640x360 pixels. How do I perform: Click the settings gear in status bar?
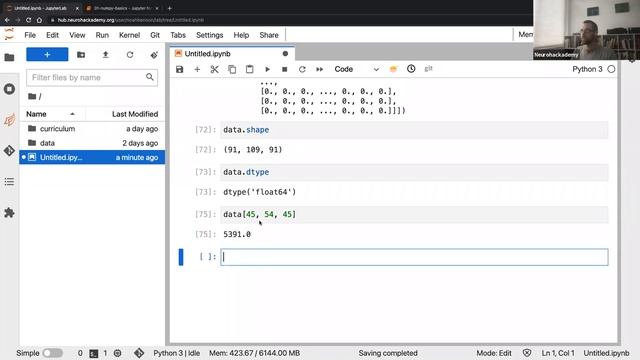click(118, 353)
